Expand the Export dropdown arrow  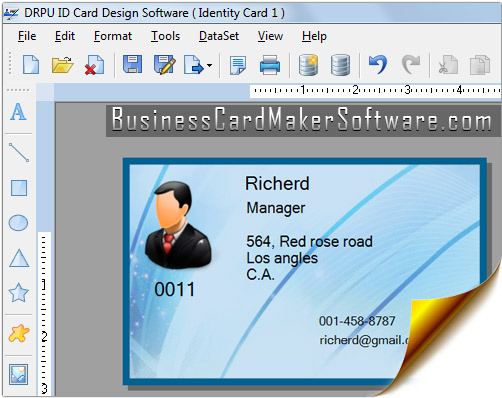pyautogui.click(x=209, y=65)
